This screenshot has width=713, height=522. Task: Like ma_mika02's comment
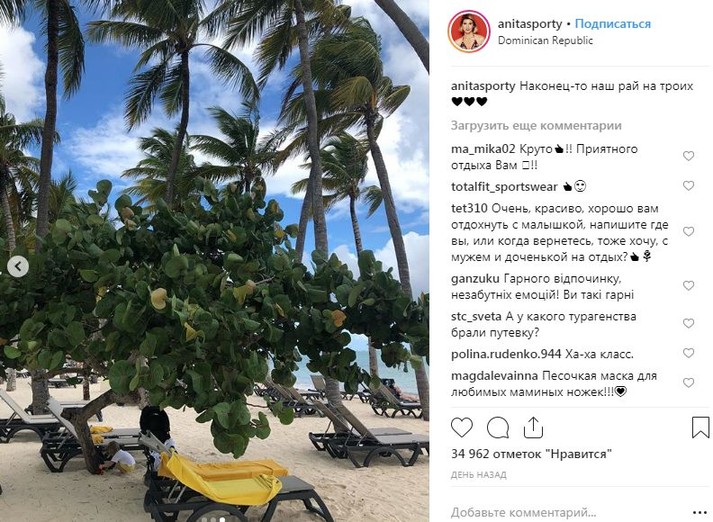(x=688, y=156)
